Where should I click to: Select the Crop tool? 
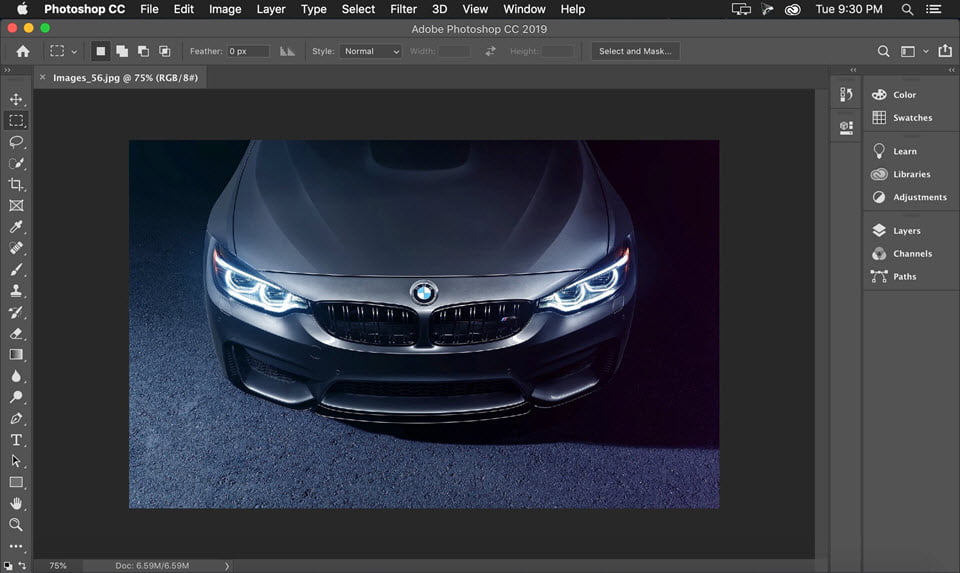click(x=16, y=184)
